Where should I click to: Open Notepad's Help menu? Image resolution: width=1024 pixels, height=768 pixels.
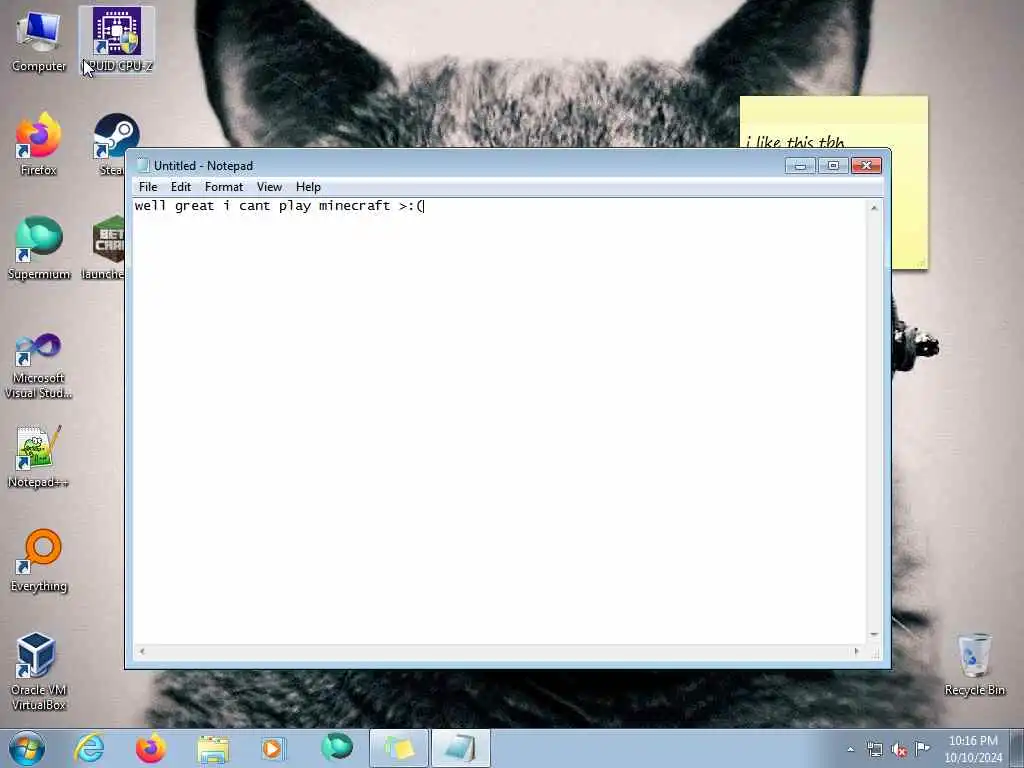tap(308, 187)
